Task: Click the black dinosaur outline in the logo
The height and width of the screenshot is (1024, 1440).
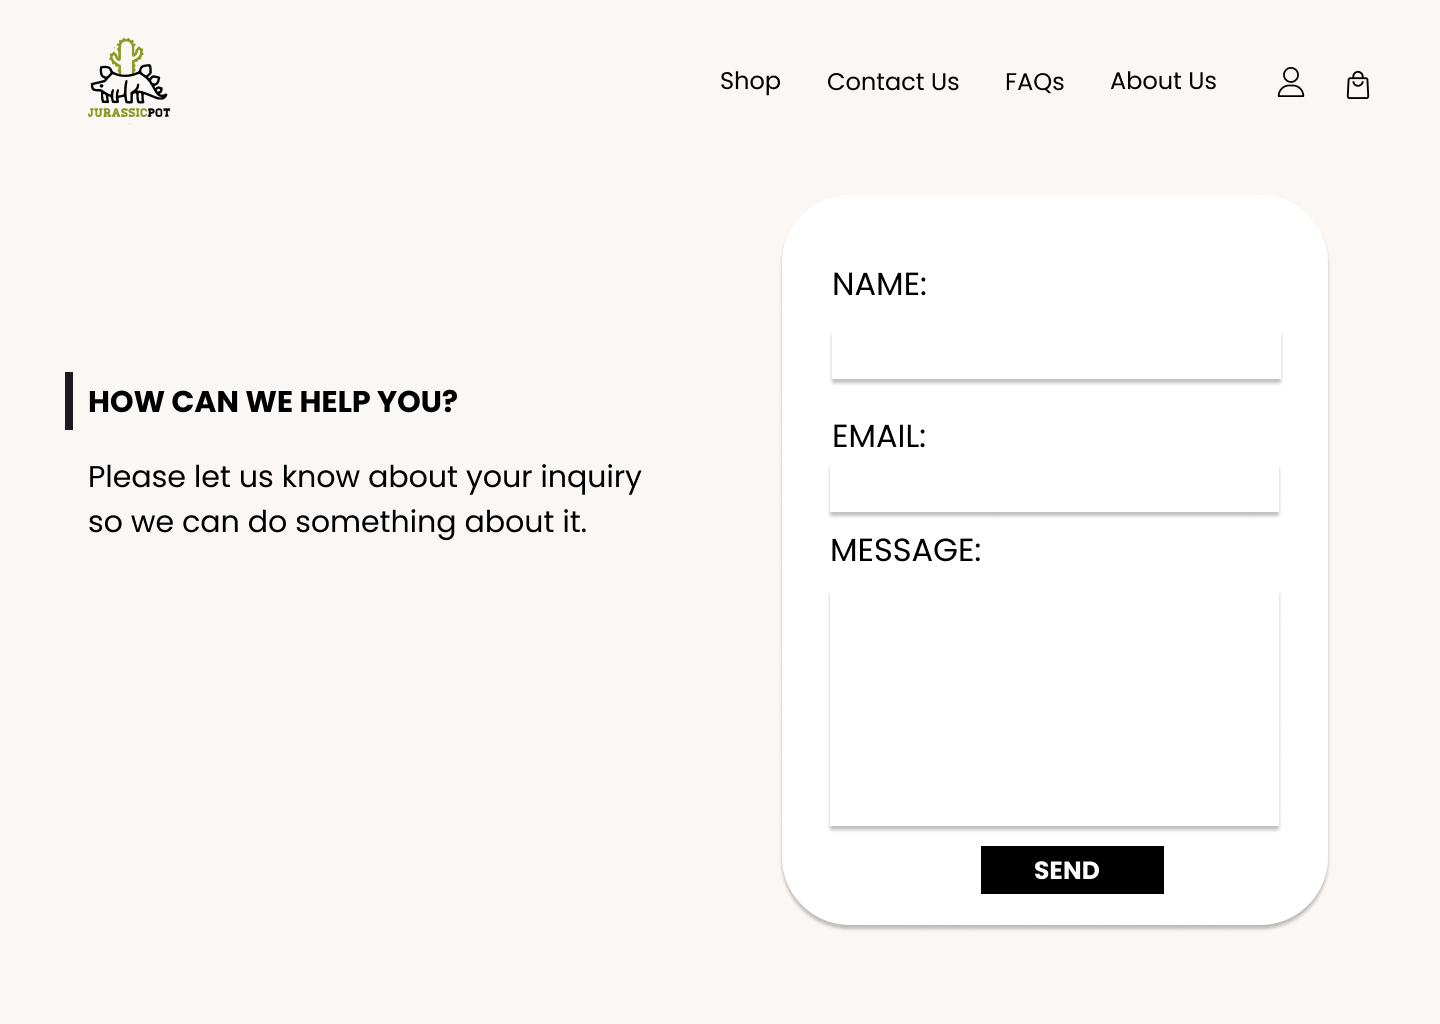Action: 130,87
